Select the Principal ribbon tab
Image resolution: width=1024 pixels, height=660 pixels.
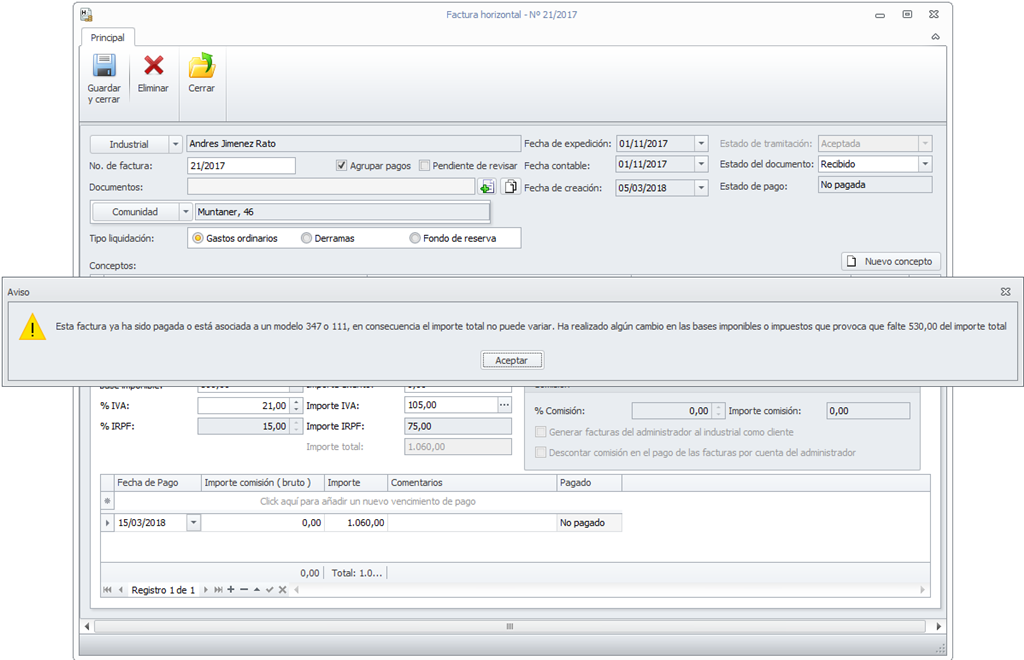tap(107, 38)
